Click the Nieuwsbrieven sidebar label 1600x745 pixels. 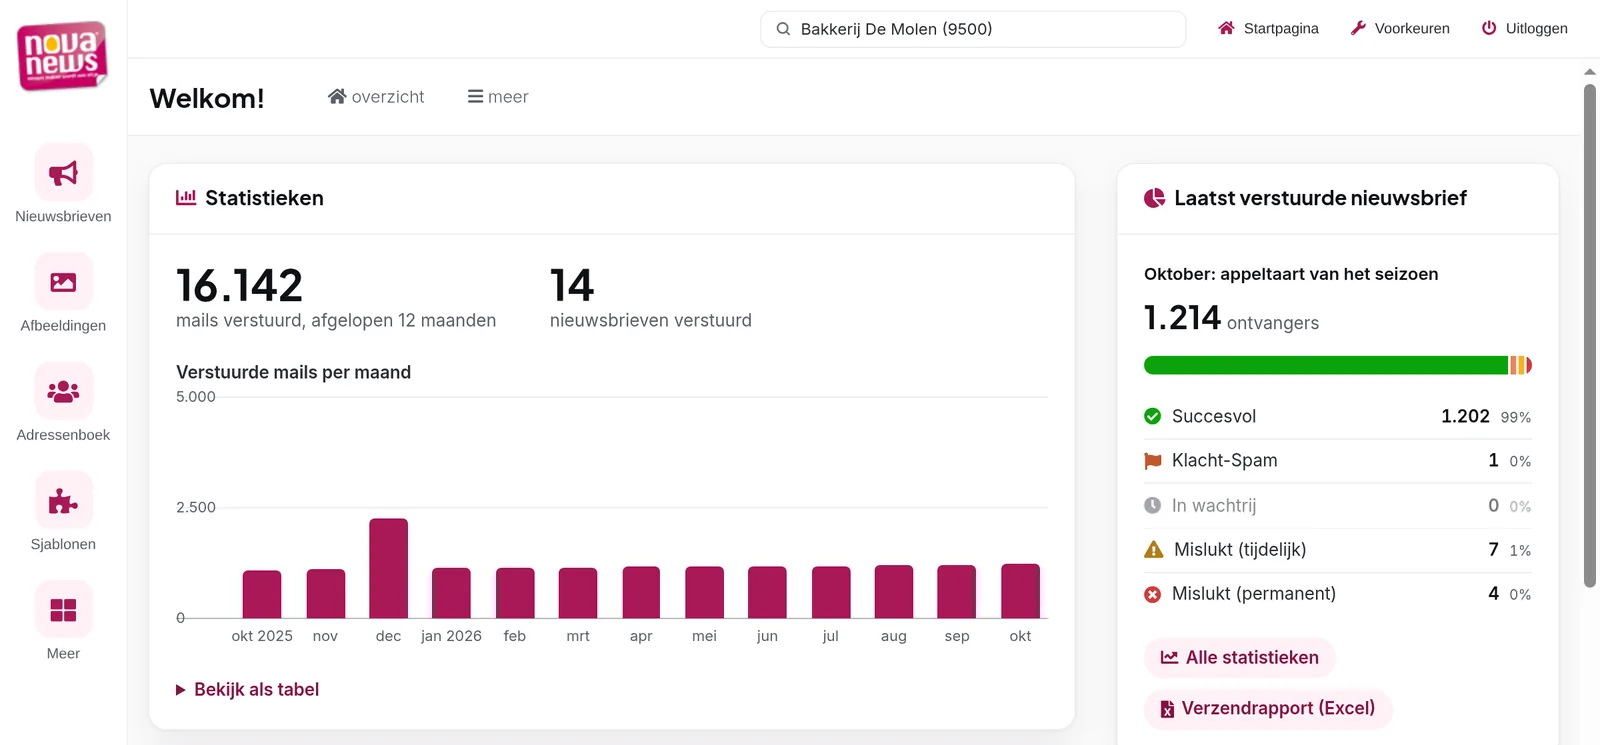point(63,216)
